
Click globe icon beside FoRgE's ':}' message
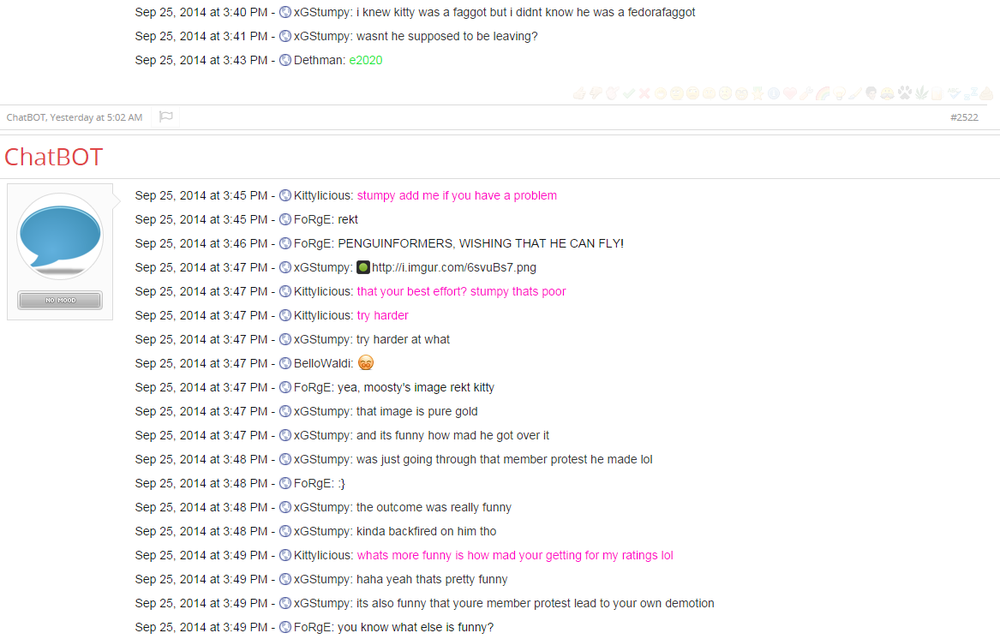tap(285, 483)
